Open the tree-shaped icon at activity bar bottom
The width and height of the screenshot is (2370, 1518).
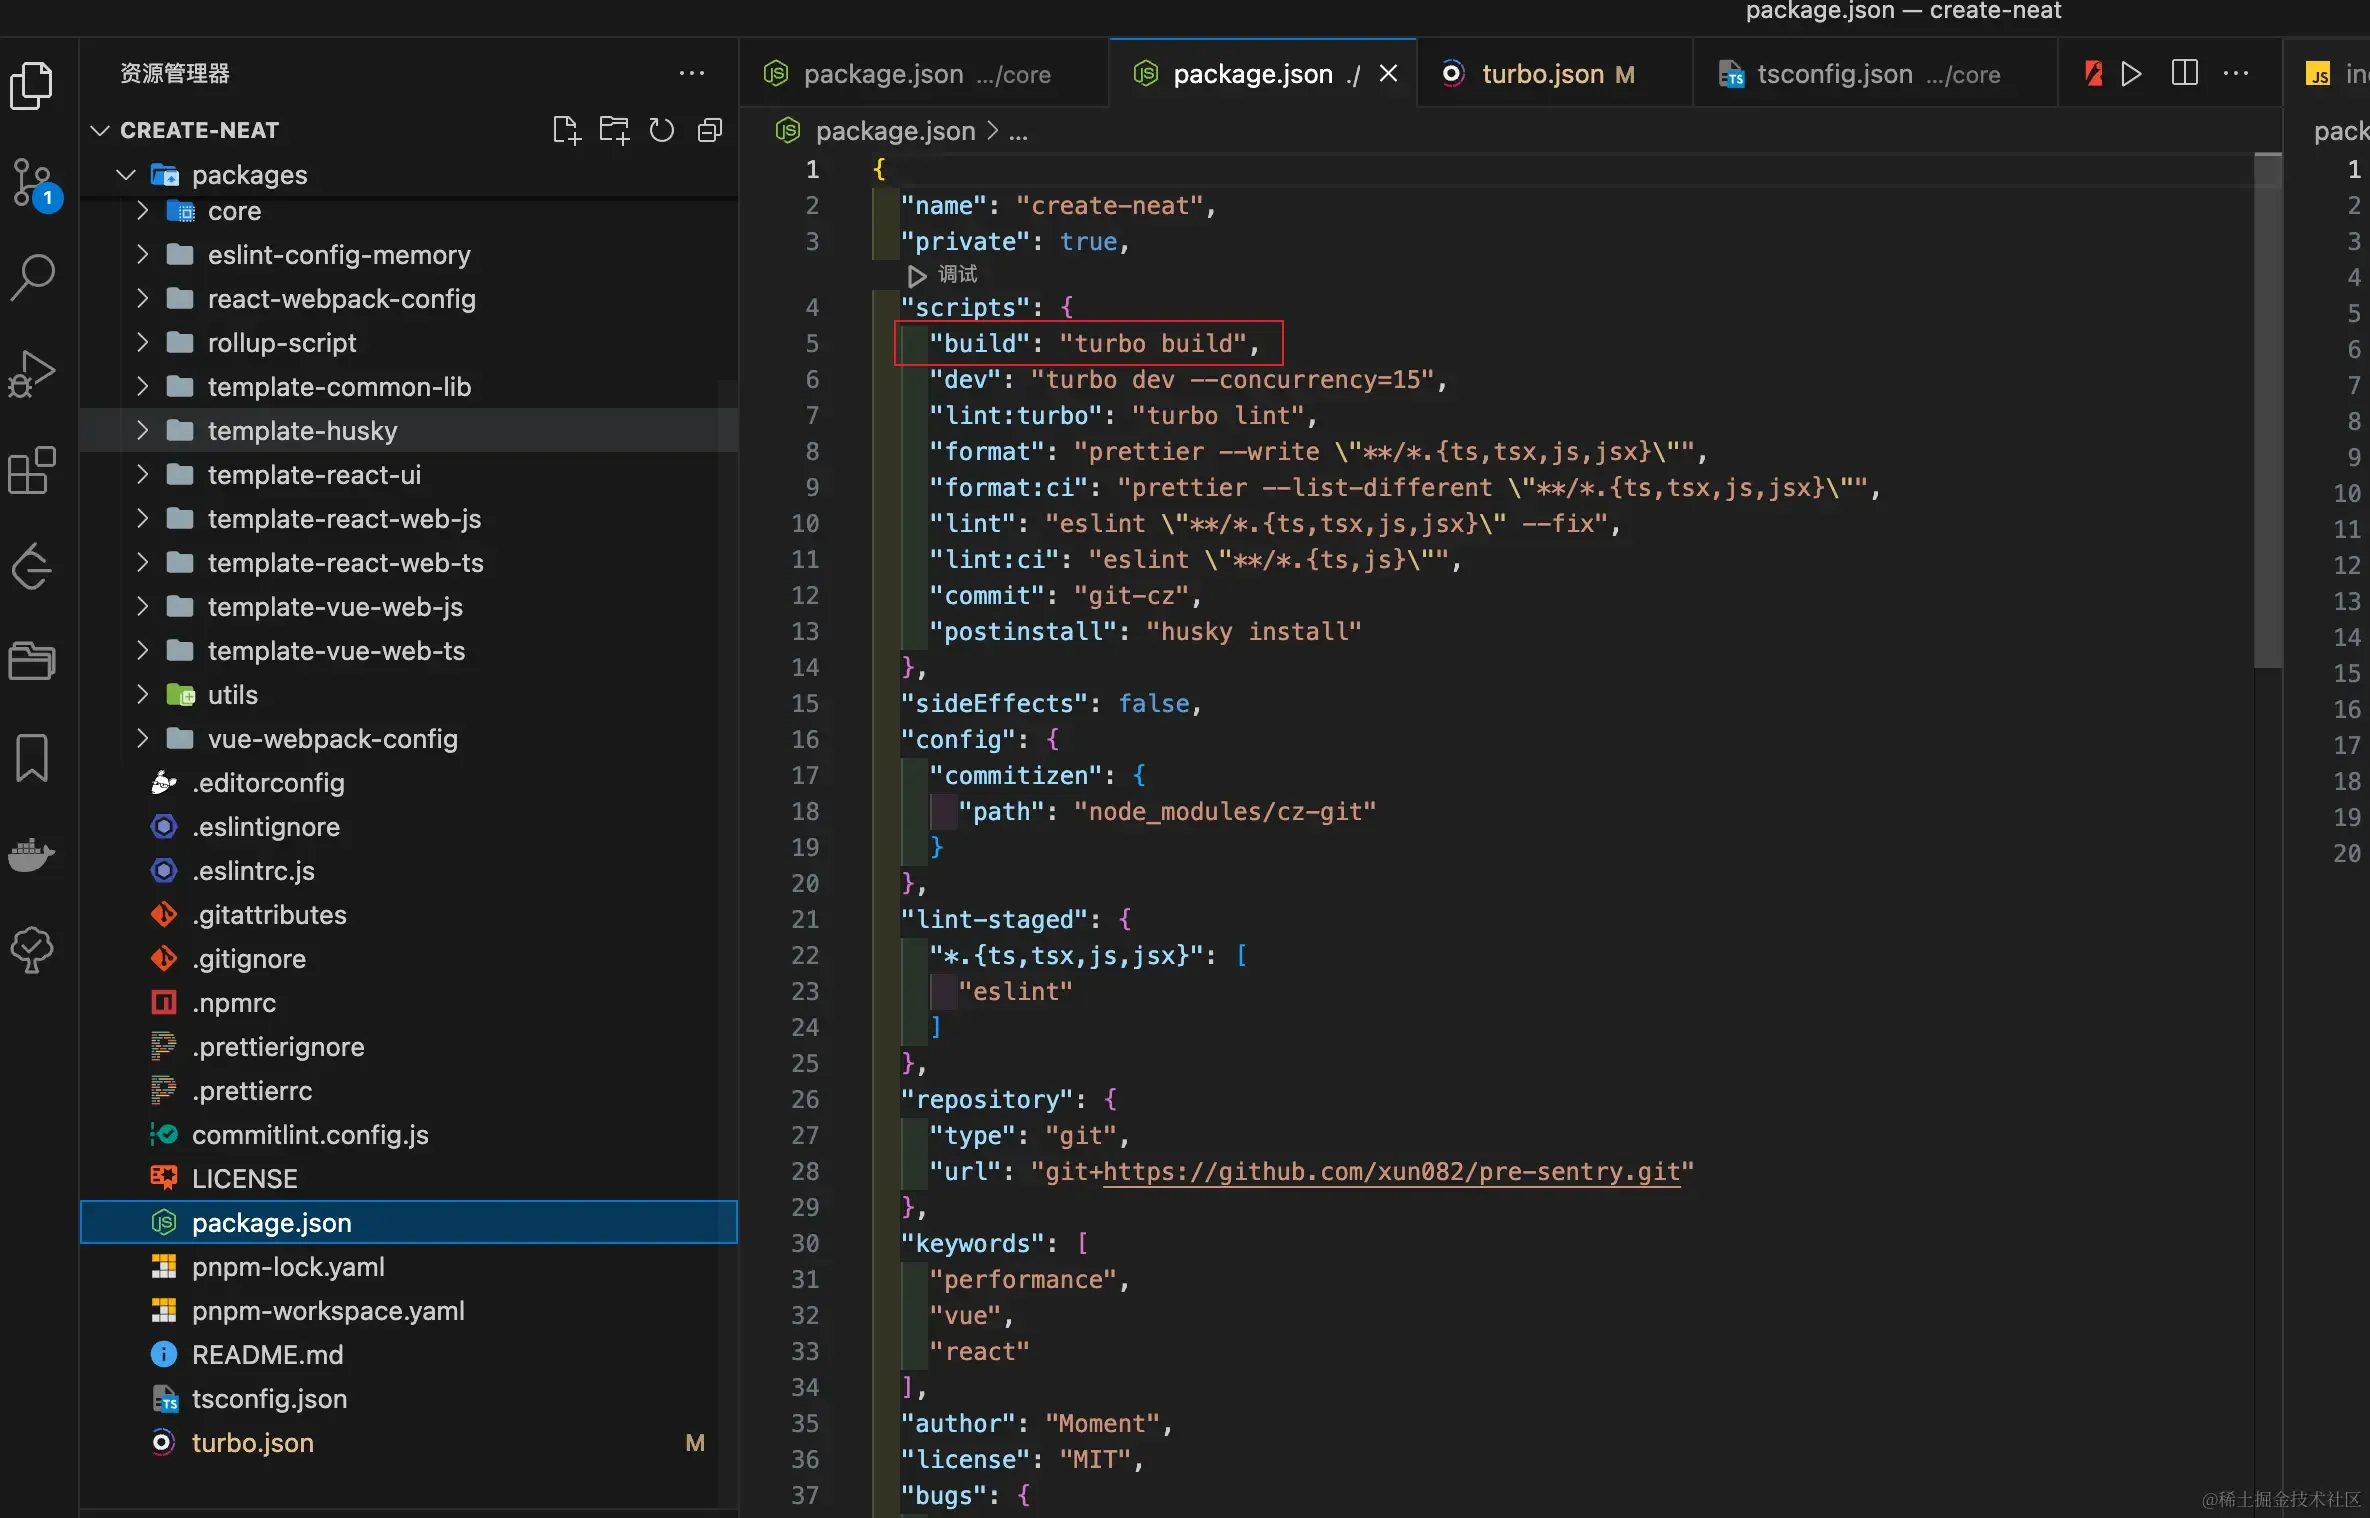coord(32,950)
